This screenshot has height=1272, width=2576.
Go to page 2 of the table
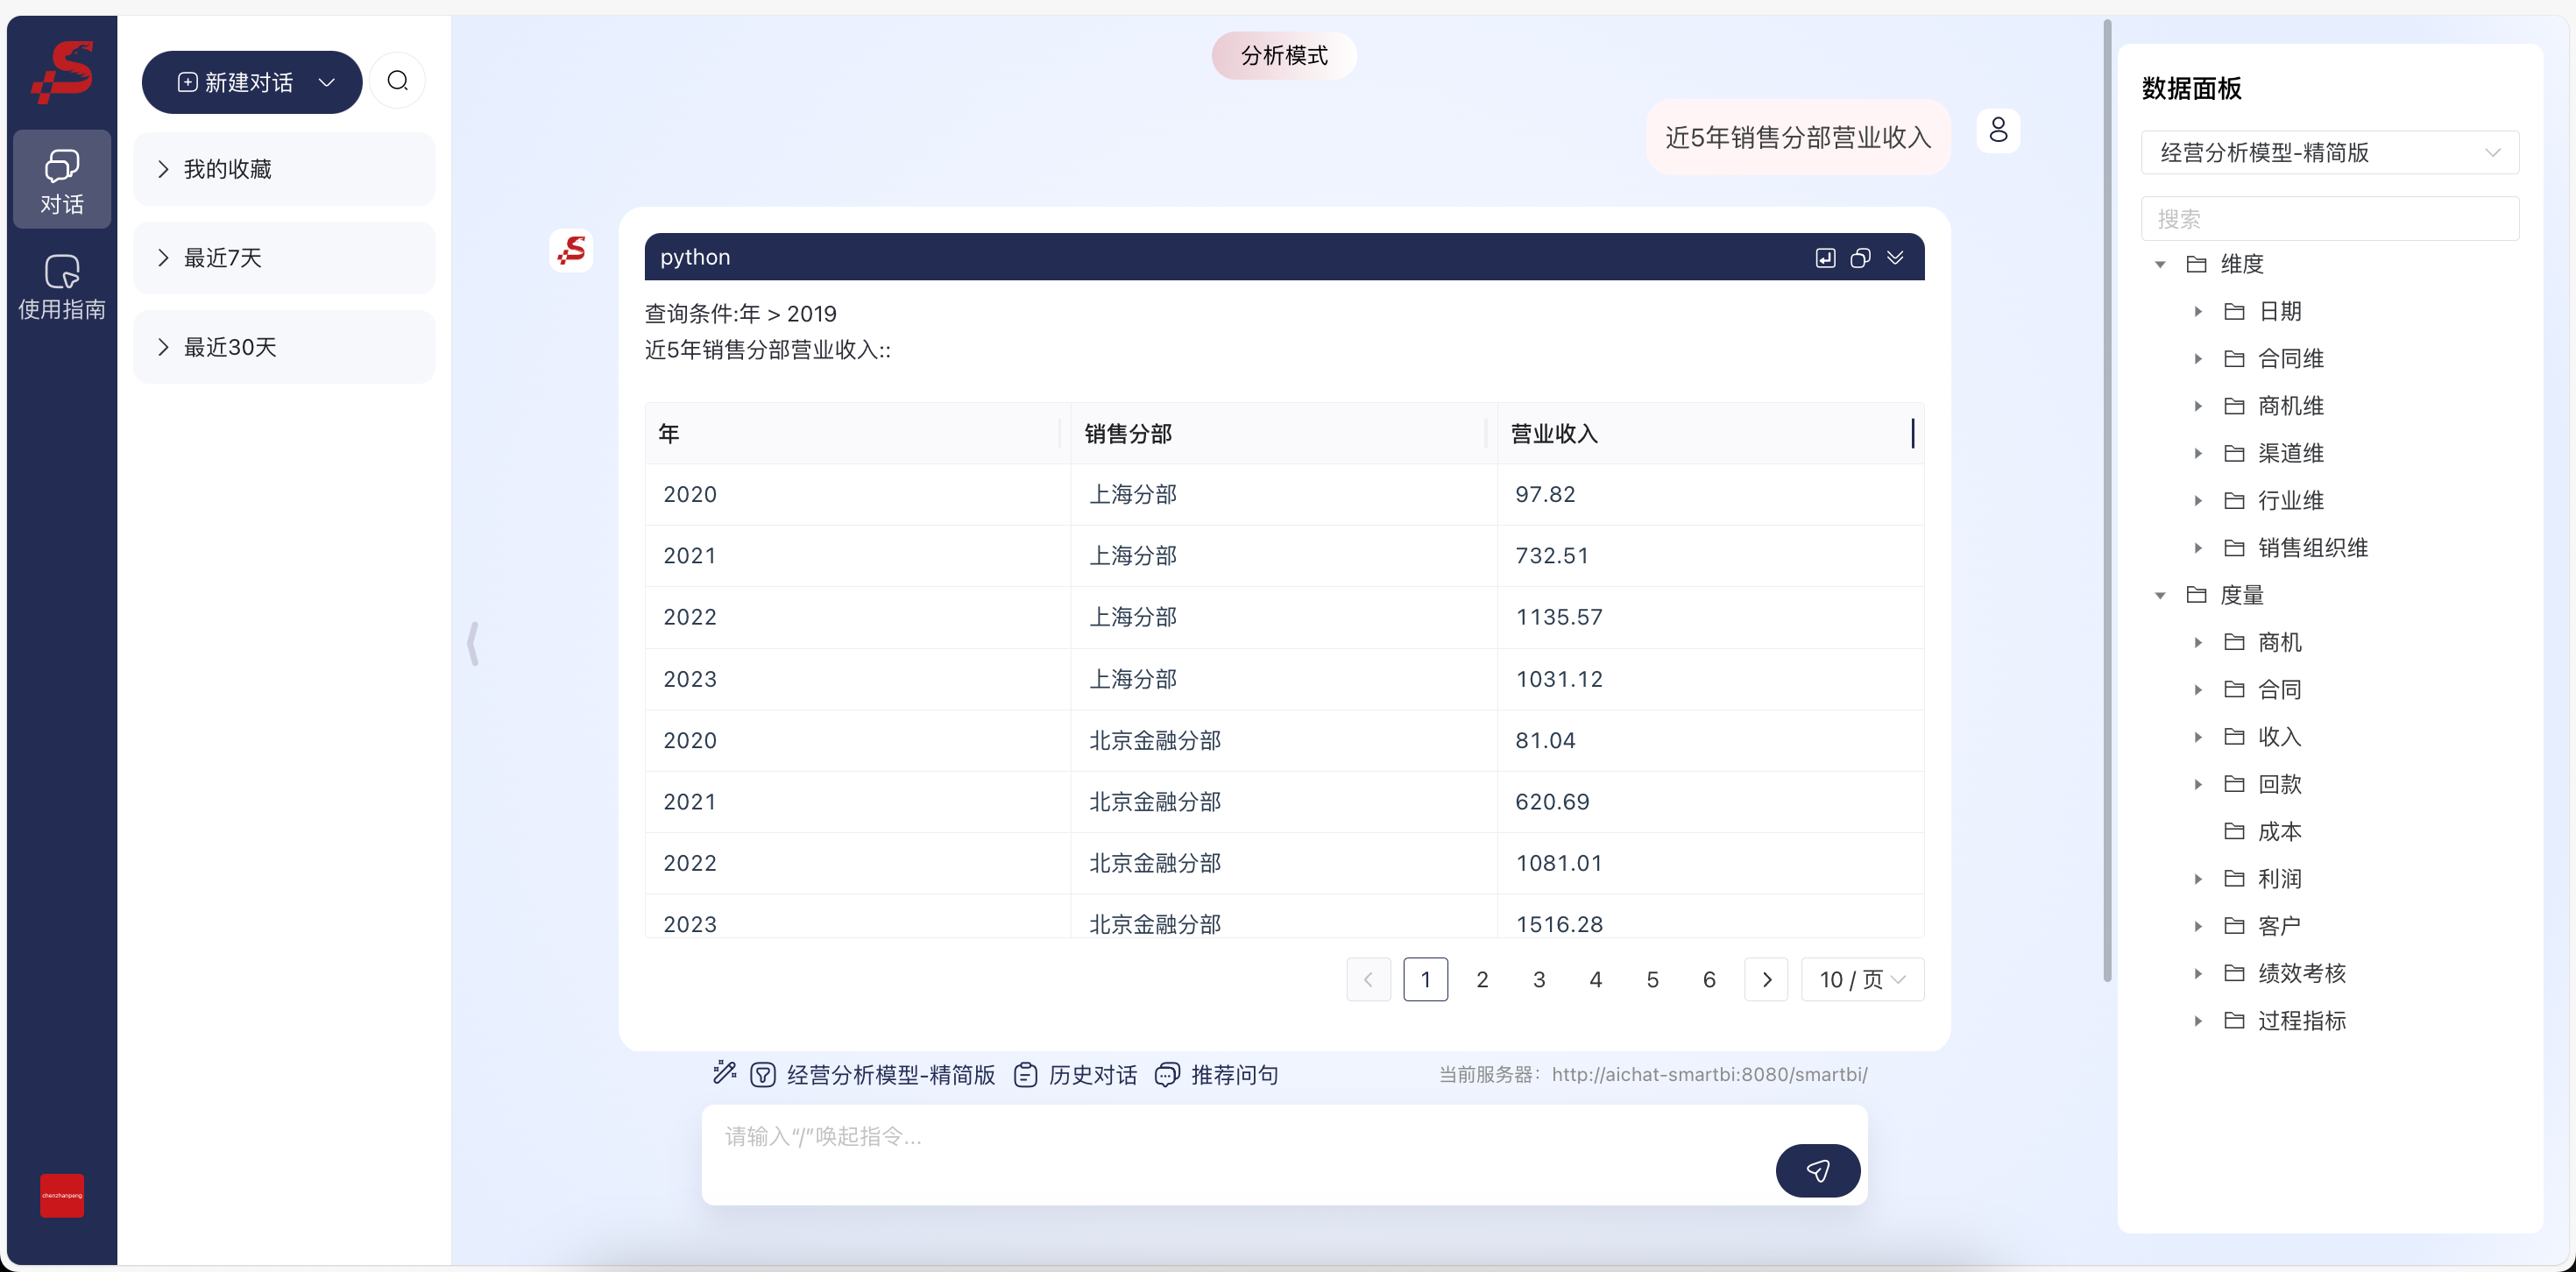1482,979
